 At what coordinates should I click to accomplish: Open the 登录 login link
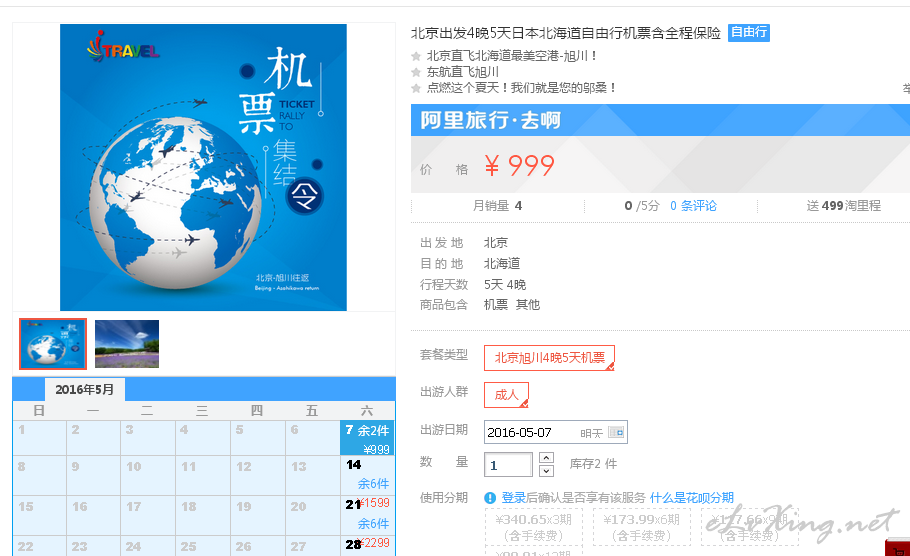[513, 497]
